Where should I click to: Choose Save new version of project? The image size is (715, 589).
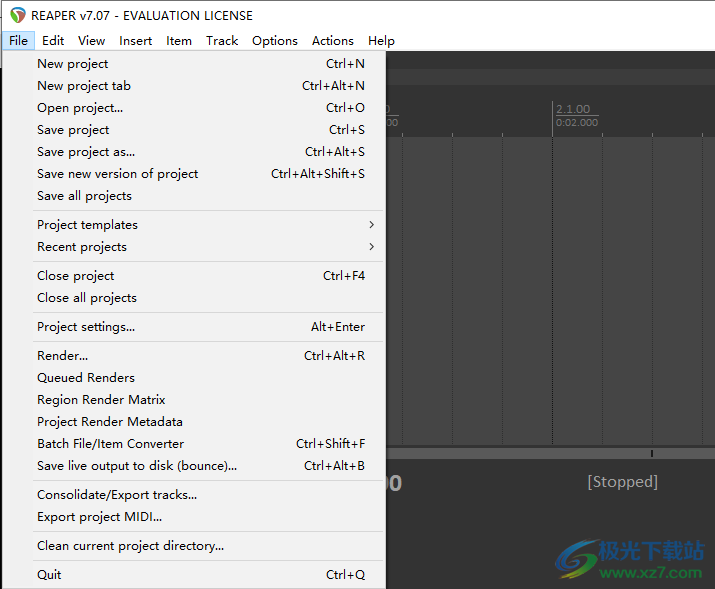[117, 174]
